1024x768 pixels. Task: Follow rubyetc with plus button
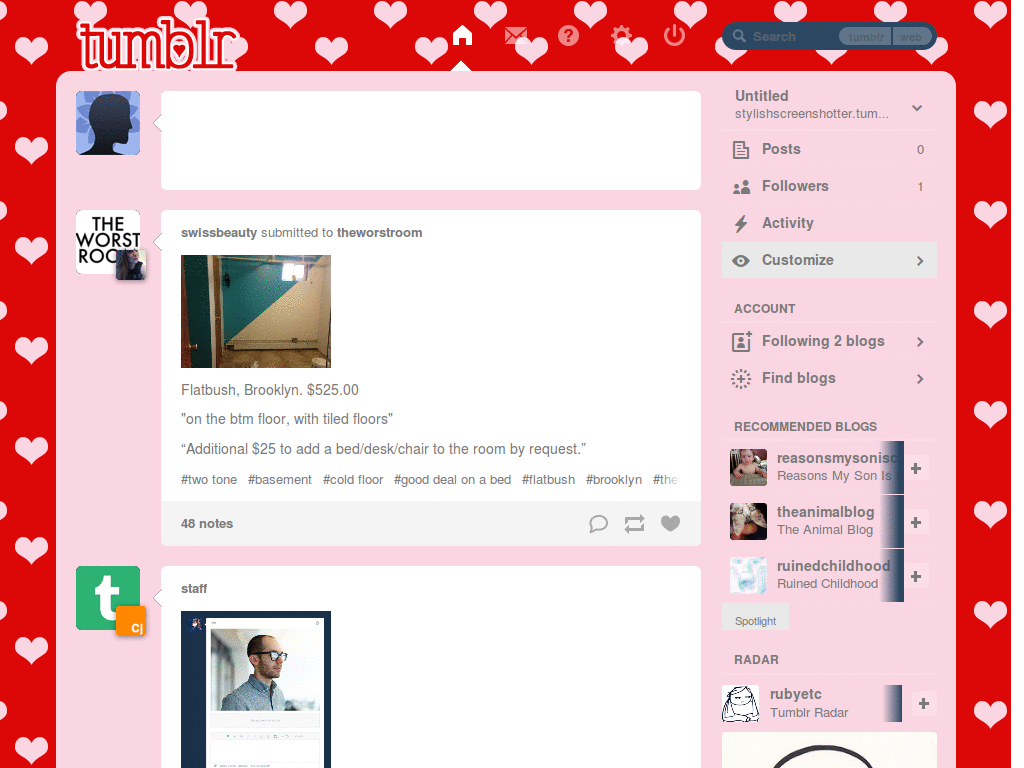pos(923,703)
